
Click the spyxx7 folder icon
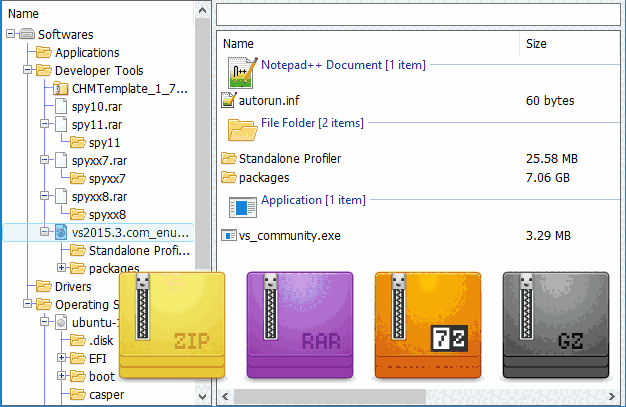[77, 178]
